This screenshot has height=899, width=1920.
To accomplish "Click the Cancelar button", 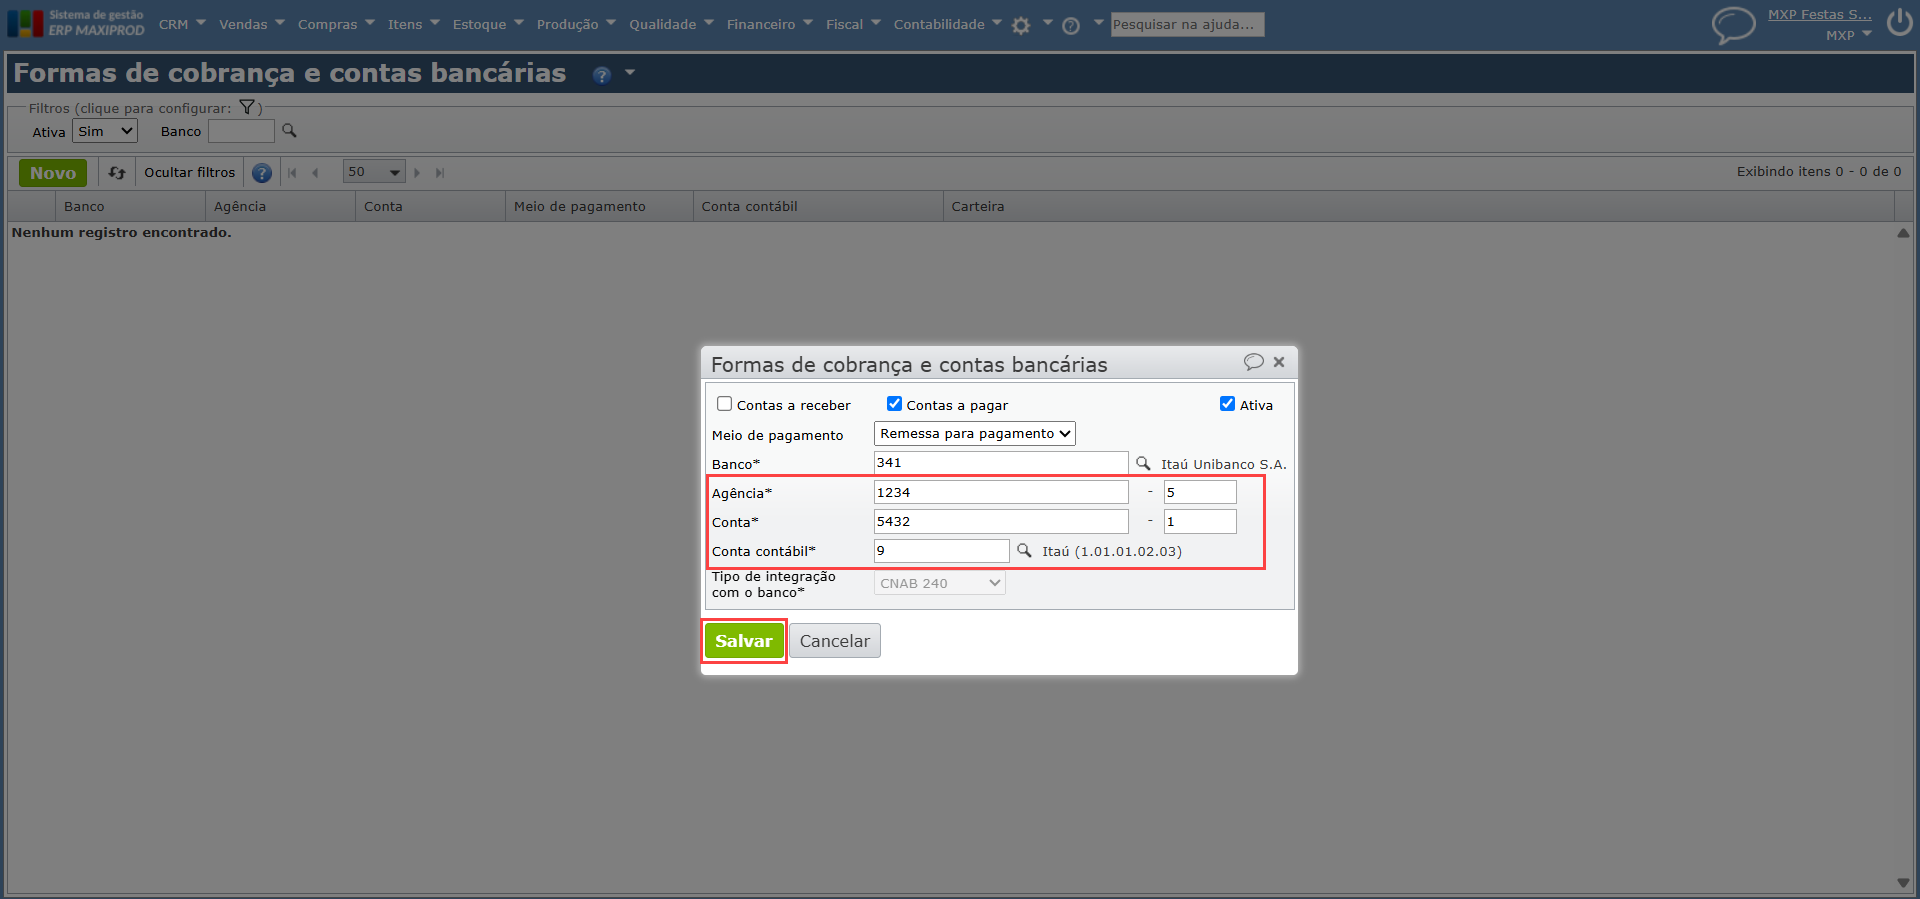I will click(835, 641).
